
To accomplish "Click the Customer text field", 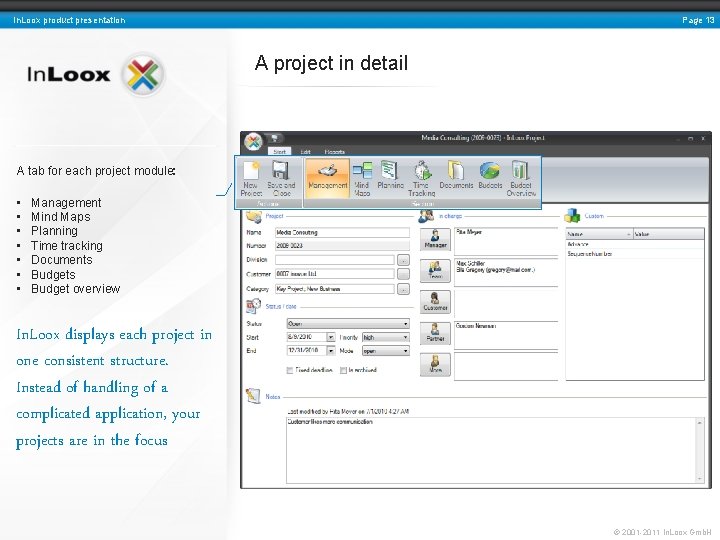I will (335, 274).
